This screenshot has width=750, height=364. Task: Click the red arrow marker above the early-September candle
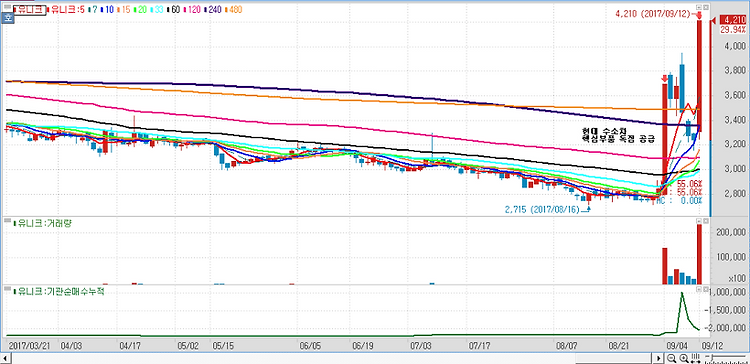tap(664, 78)
